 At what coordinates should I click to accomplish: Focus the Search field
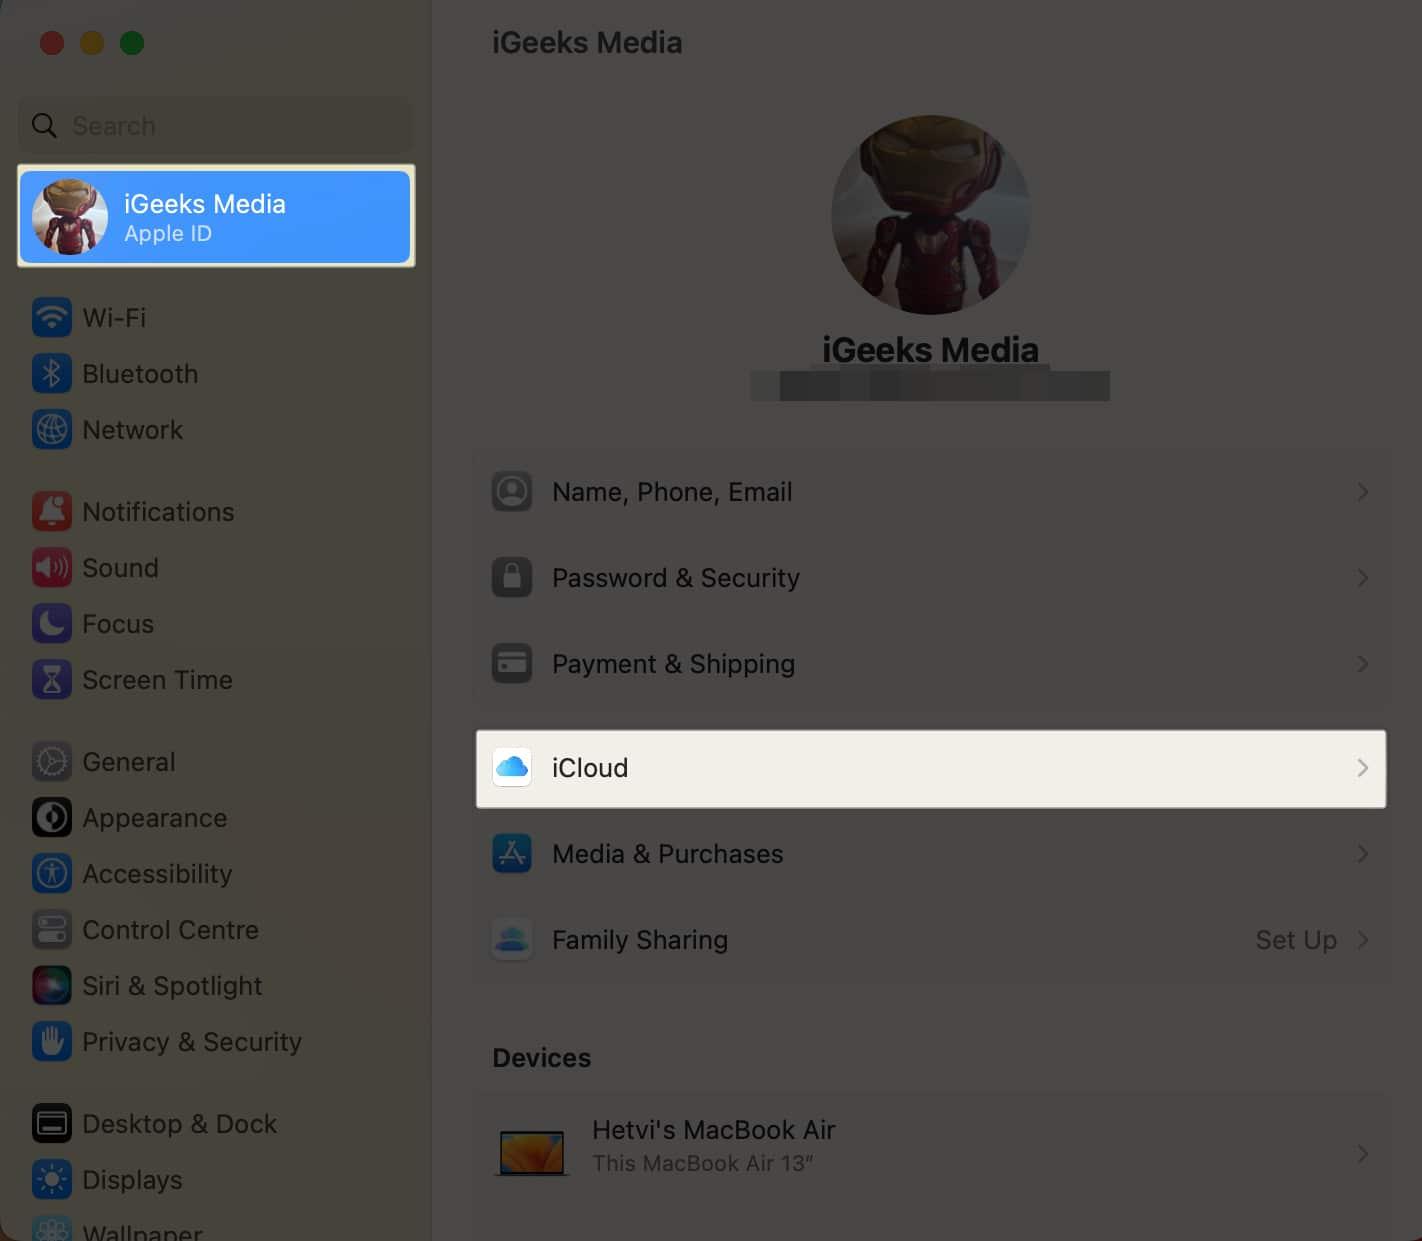click(x=215, y=126)
